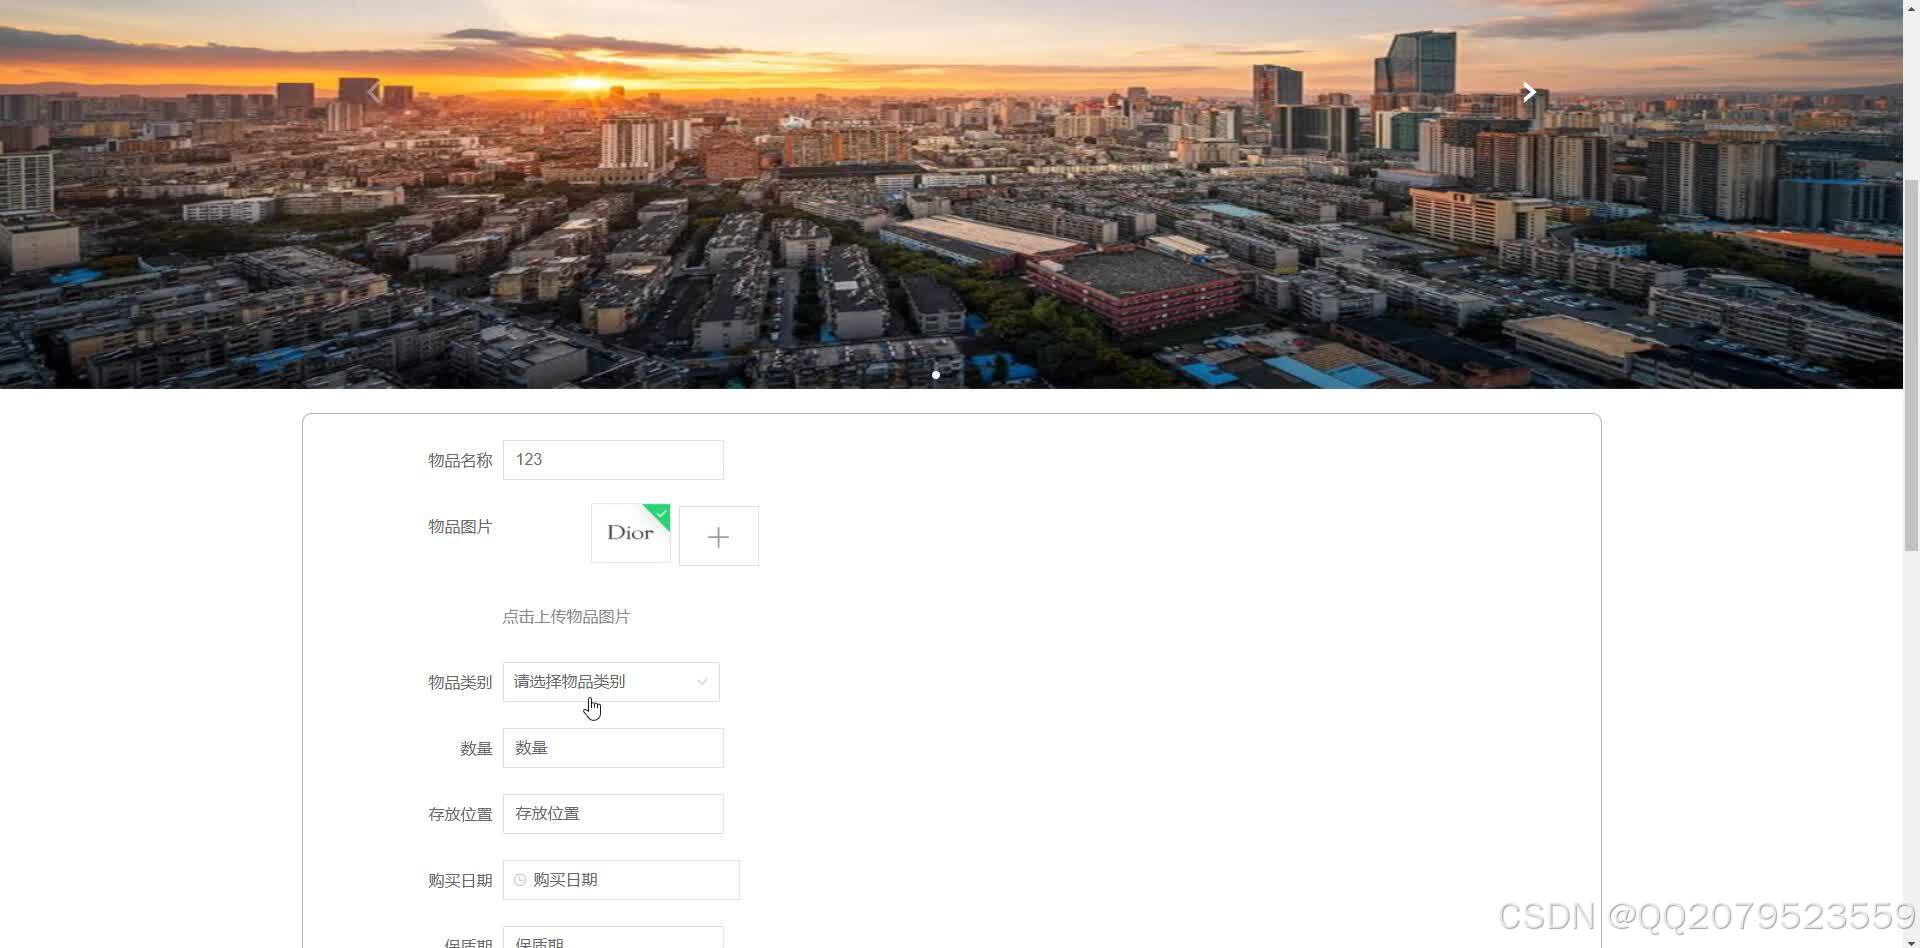This screenshot has height=948, width=1920.
Task: Click the carousel next arrow
Action: pos(1528,91)
